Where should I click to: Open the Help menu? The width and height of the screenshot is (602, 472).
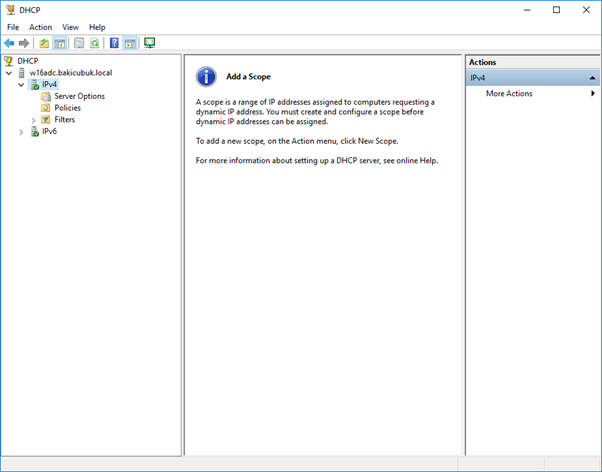[x=97, y=27]
